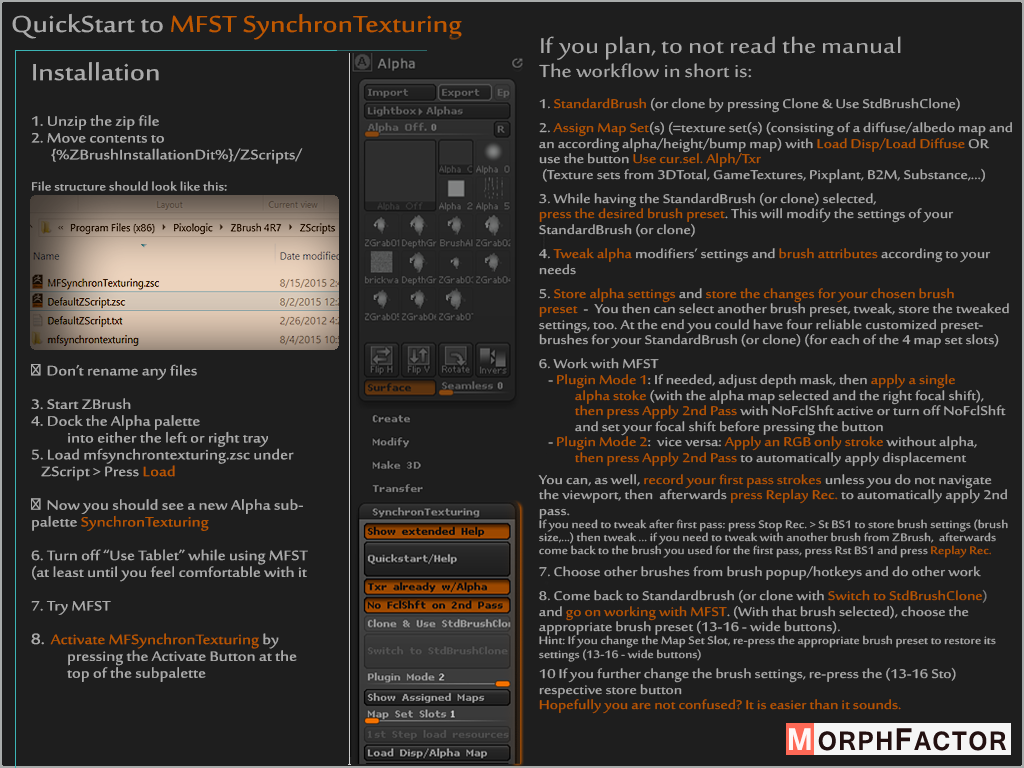Screen dimensions: 1024x768
Task: Pick the brickwa texture alpha
Action: coord(381,268)
